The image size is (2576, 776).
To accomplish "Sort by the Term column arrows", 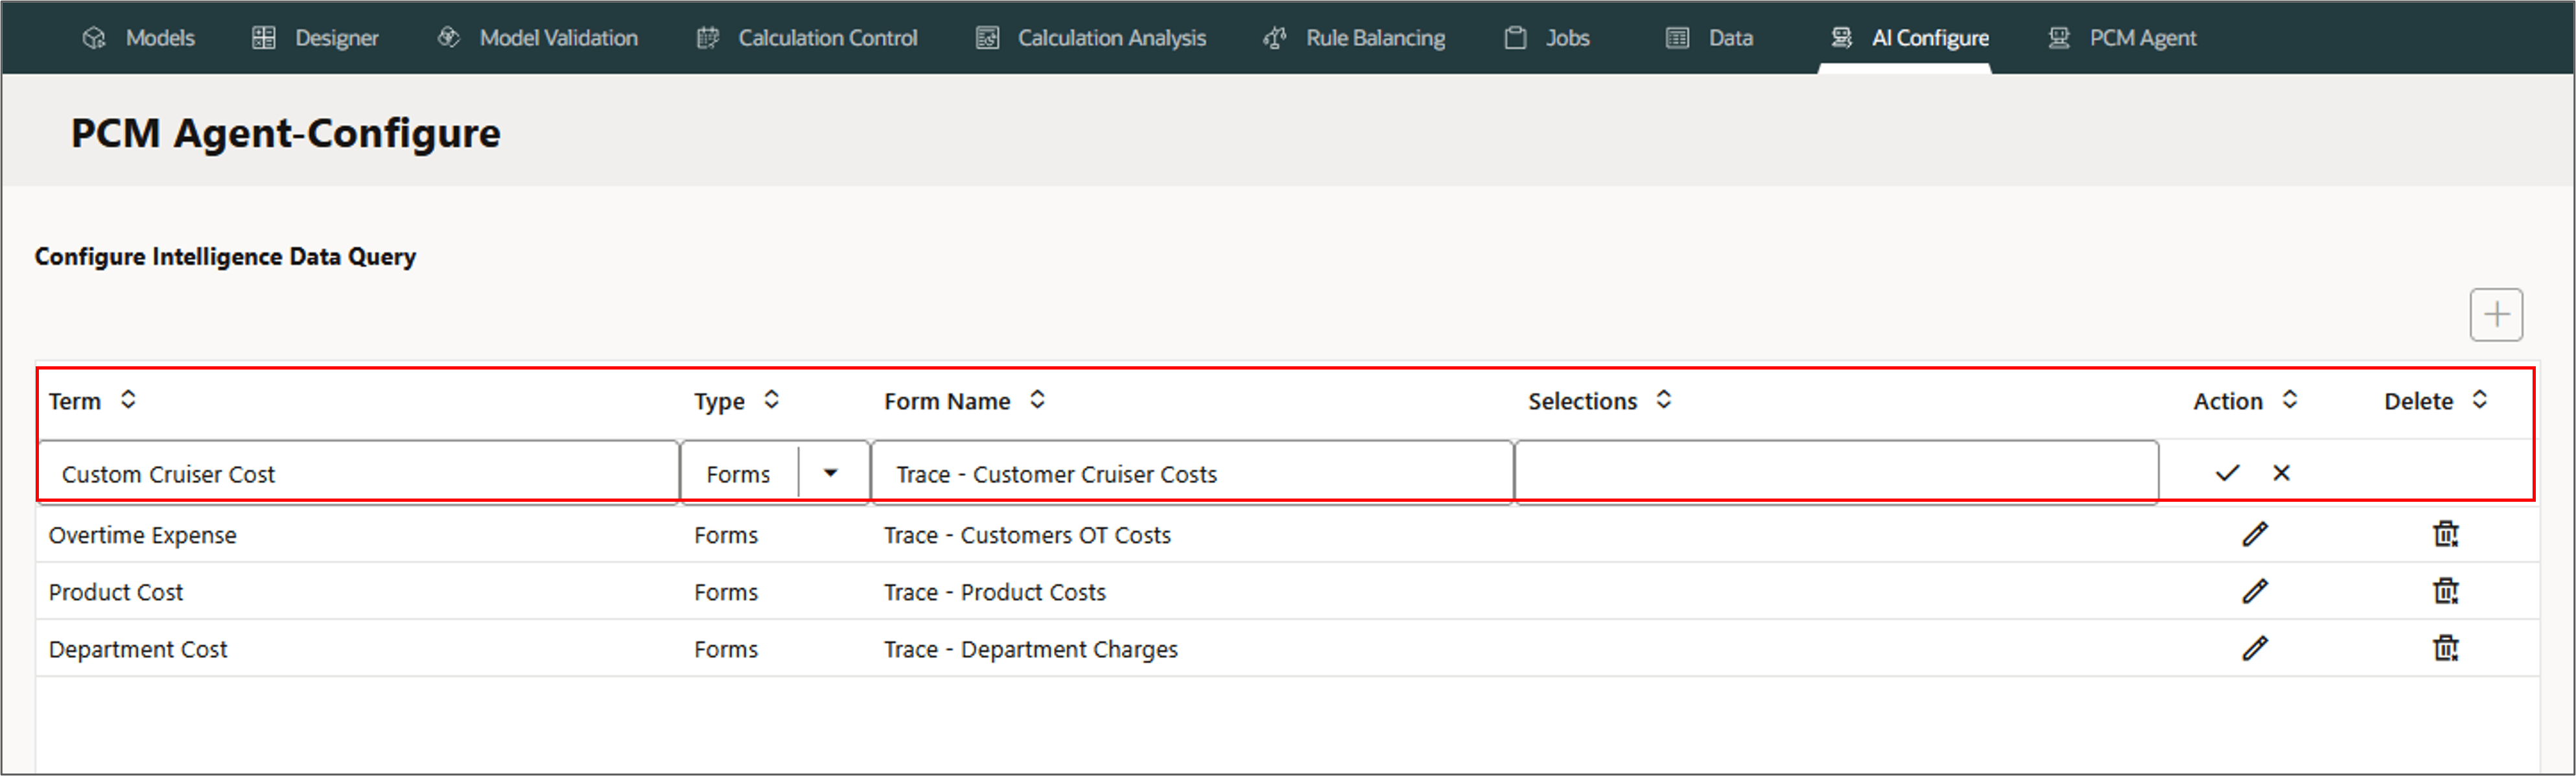I will point(128,400).
